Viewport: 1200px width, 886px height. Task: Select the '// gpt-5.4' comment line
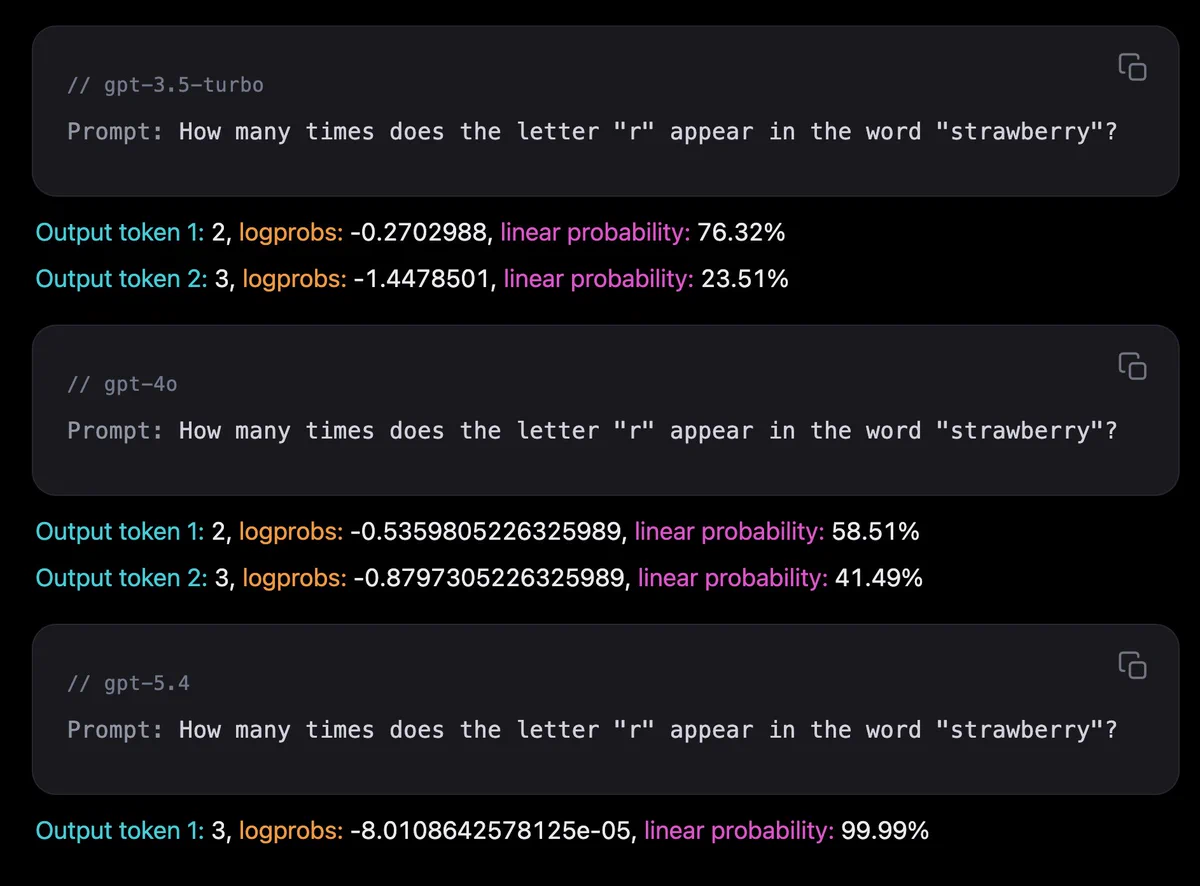(x=128, y=683)
